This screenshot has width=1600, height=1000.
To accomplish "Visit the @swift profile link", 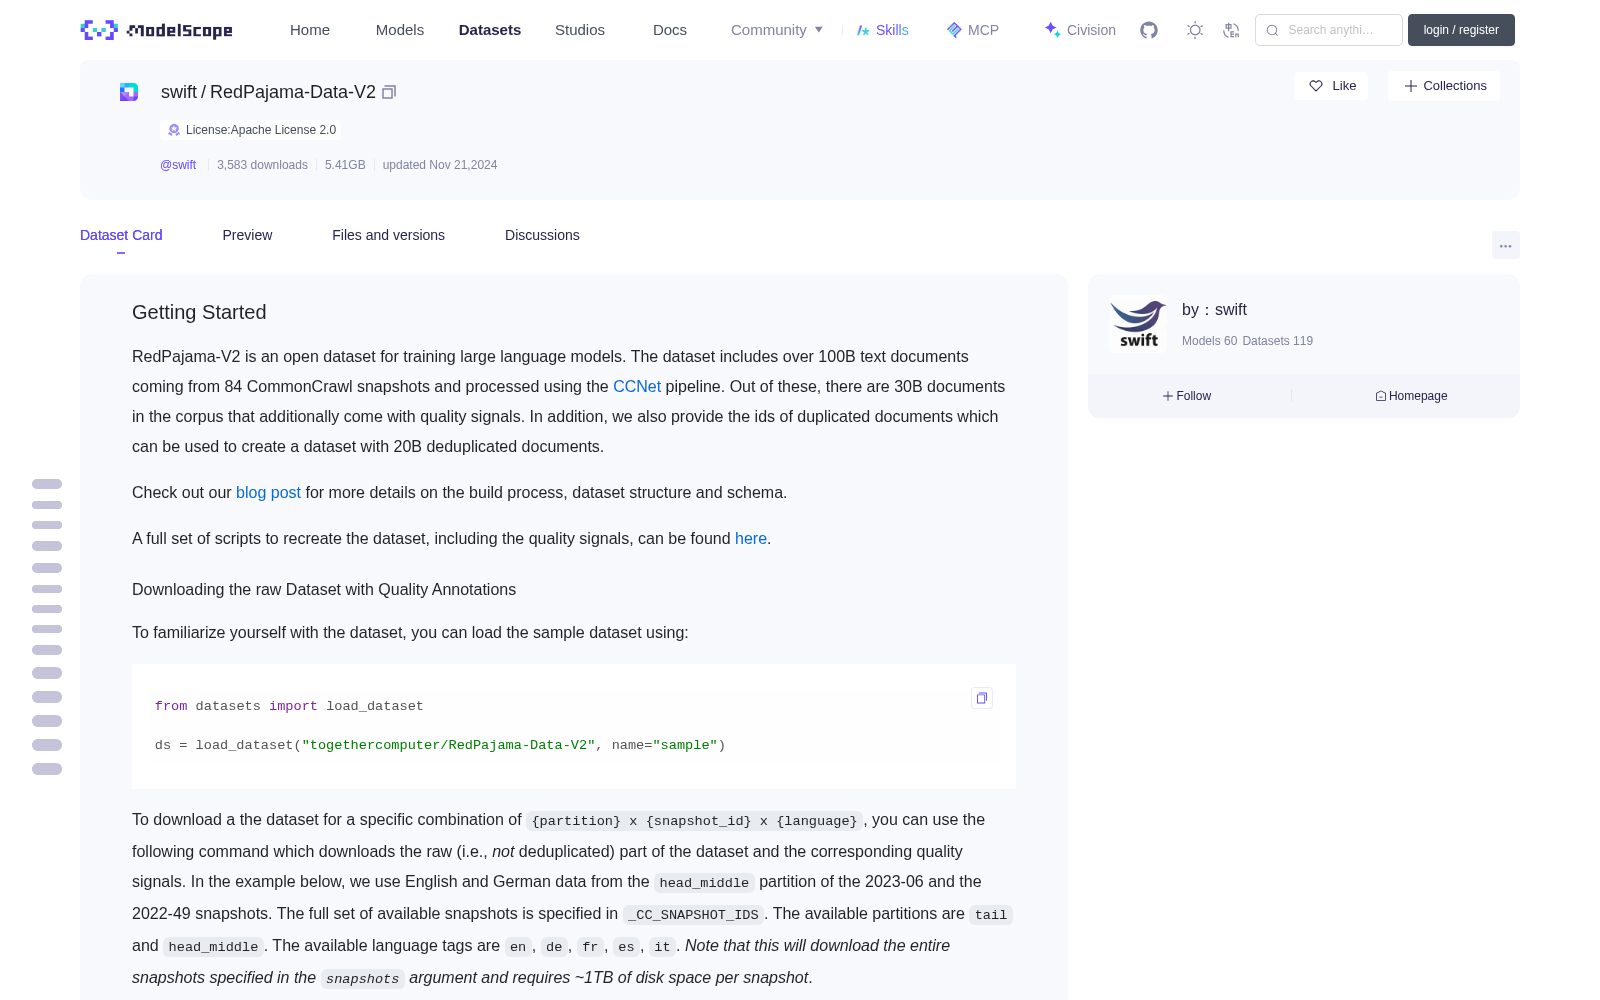I will (178, 165).
